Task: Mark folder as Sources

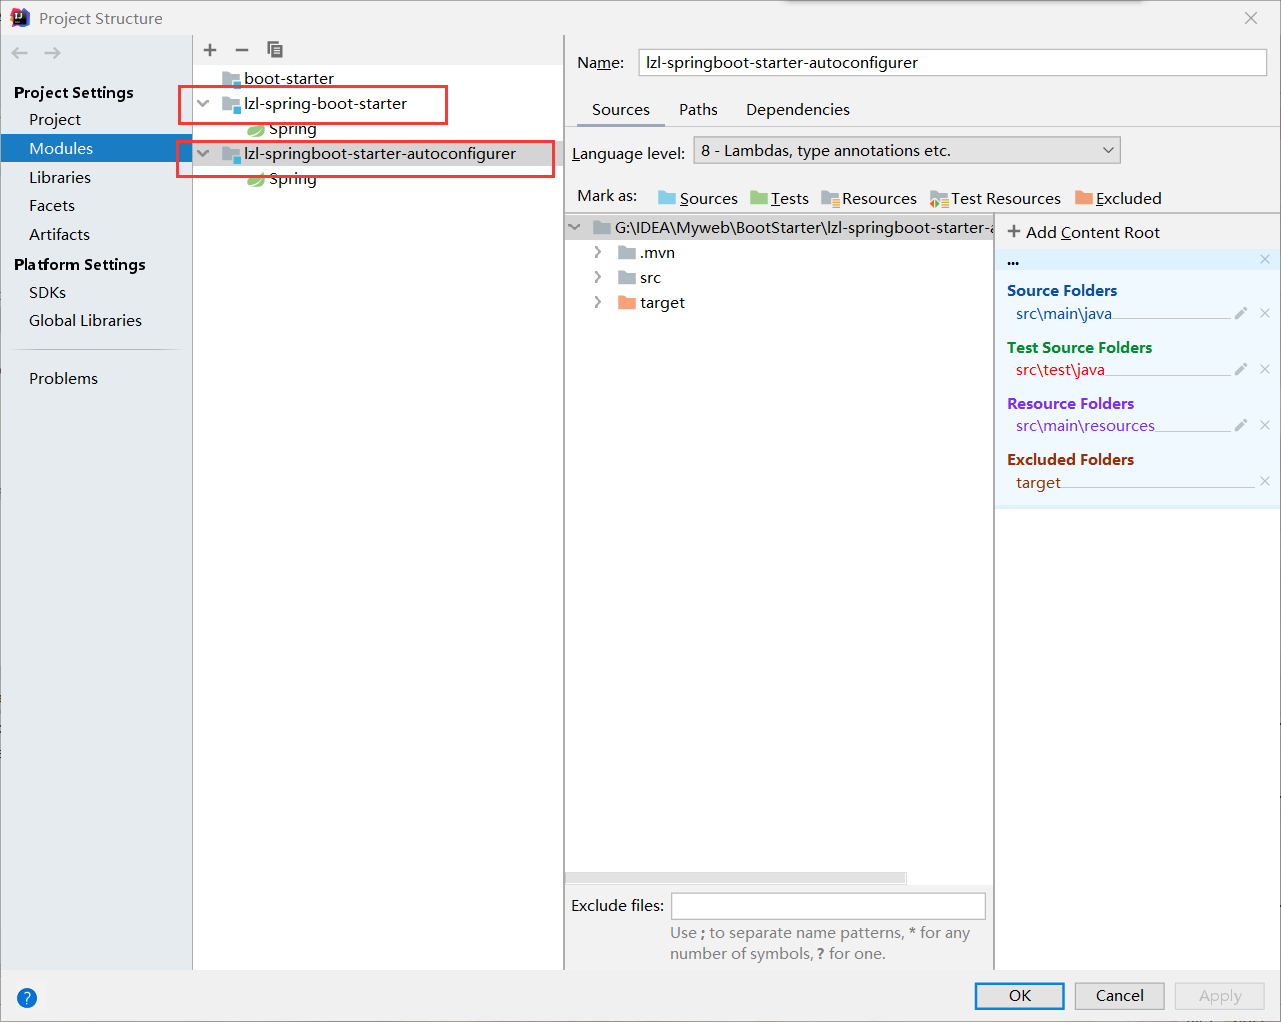Action: (698, 198)
